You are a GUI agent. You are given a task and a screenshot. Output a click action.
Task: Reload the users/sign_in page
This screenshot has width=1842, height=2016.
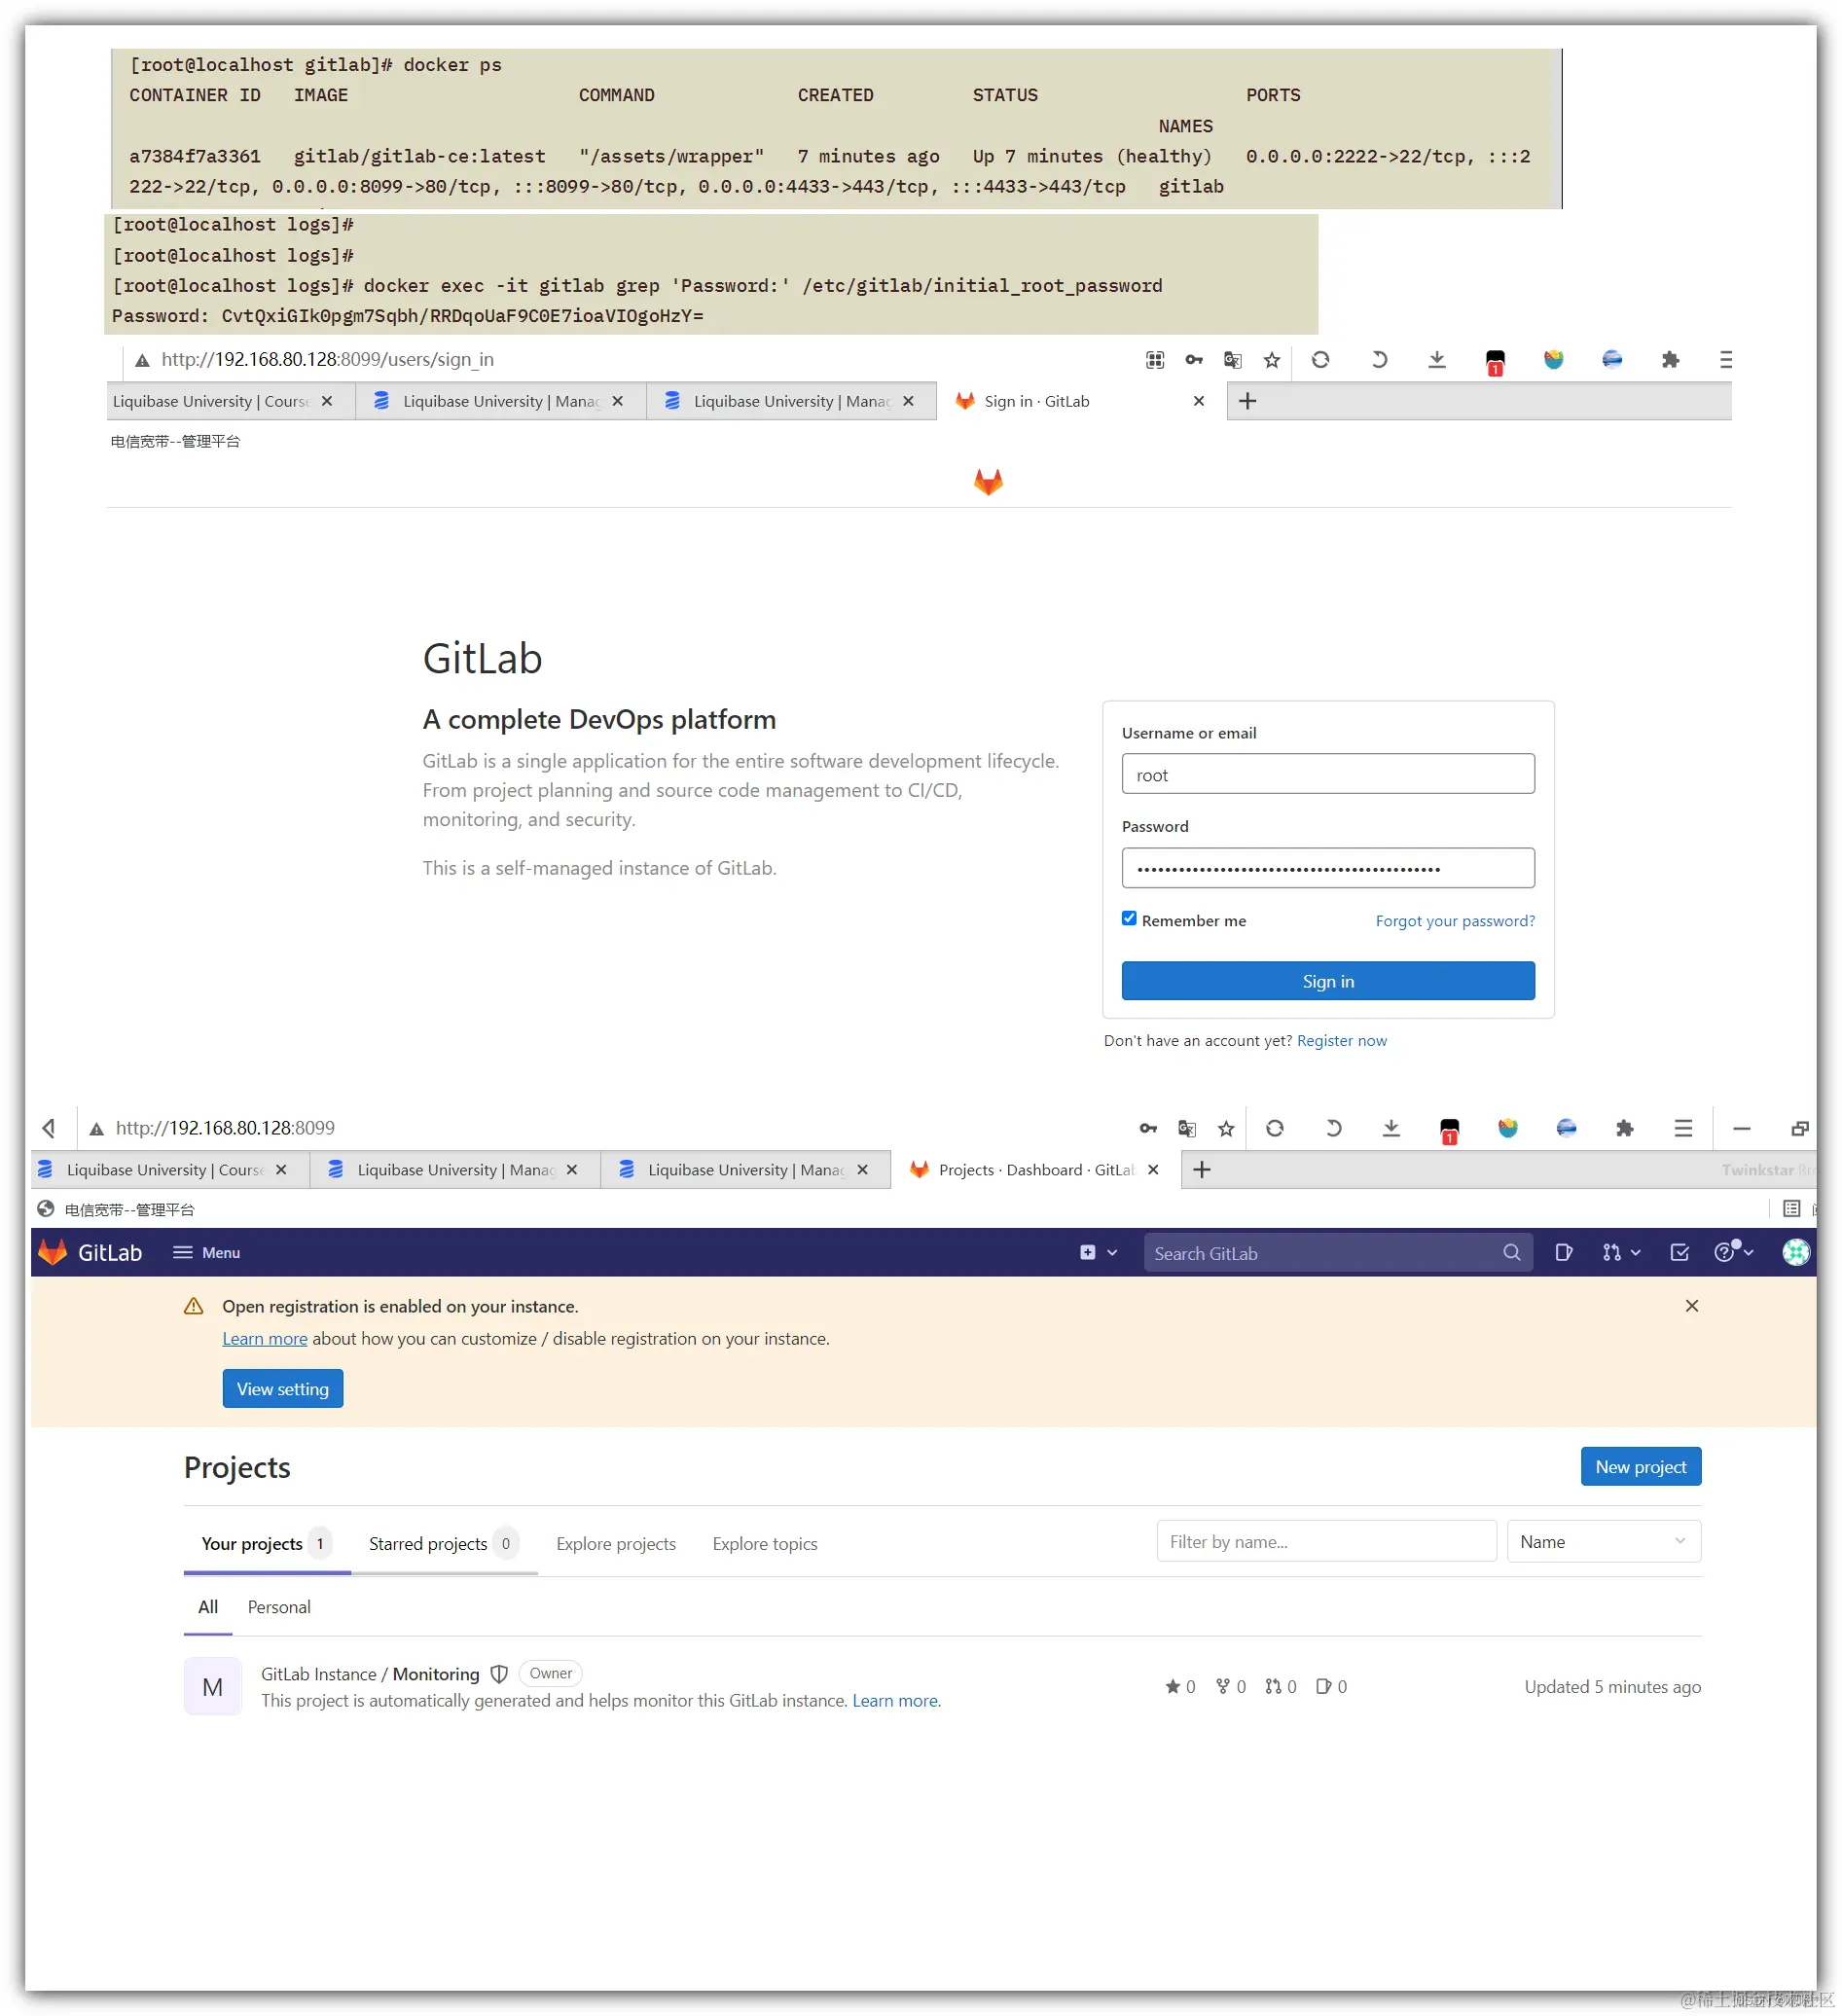1320,360
